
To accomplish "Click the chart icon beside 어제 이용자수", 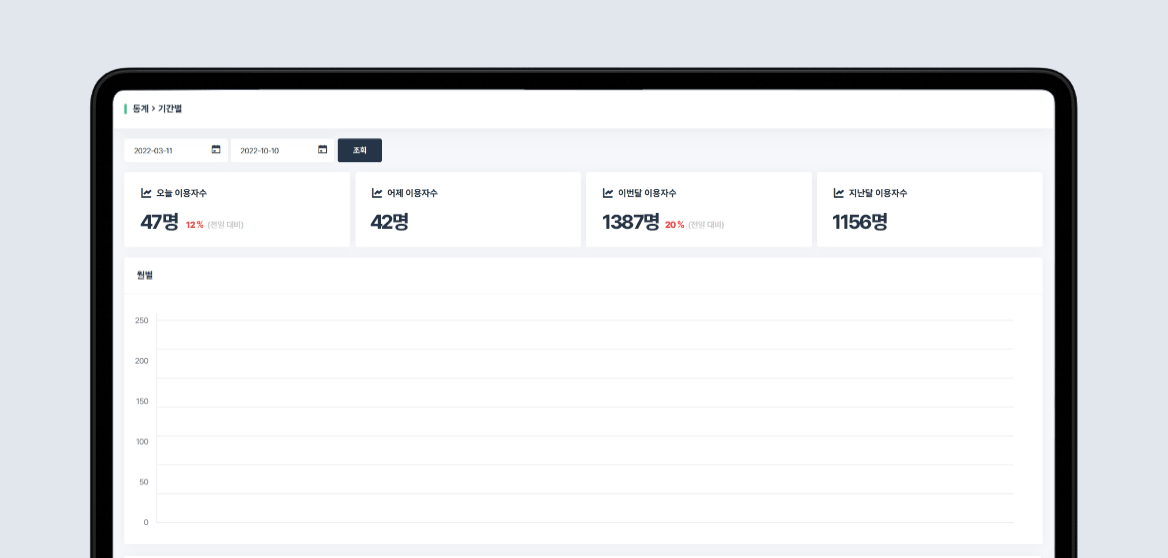I will pos(377,193).
